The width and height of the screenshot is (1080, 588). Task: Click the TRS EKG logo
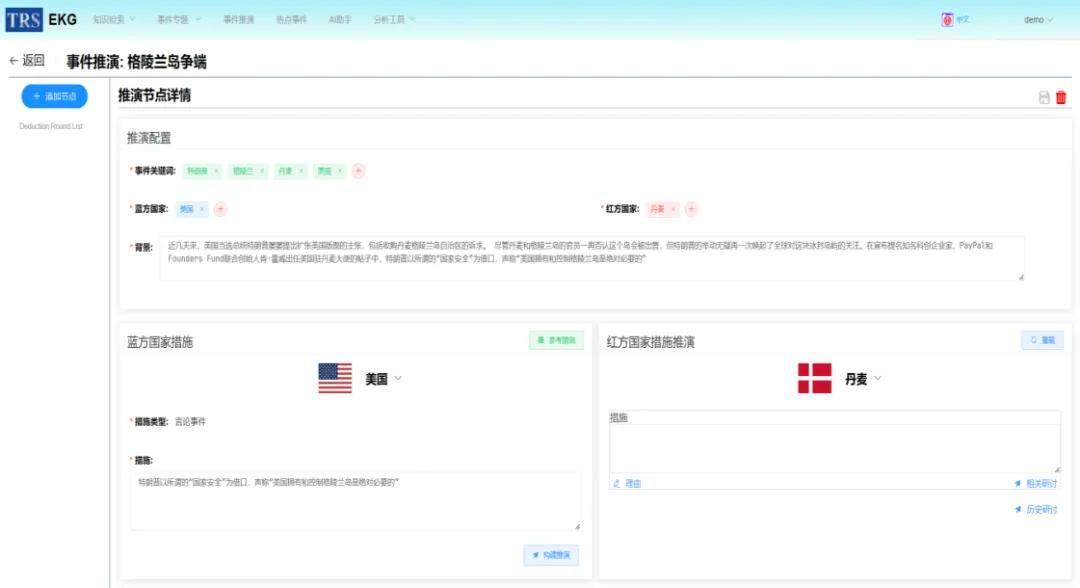[x=41, y=20]
